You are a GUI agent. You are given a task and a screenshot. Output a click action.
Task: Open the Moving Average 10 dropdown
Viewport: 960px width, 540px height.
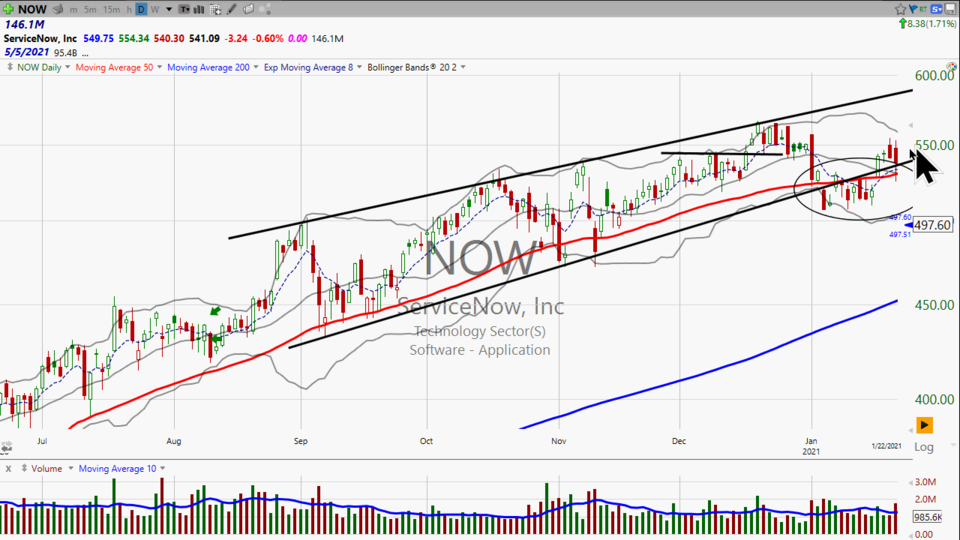tap(162, 469)
